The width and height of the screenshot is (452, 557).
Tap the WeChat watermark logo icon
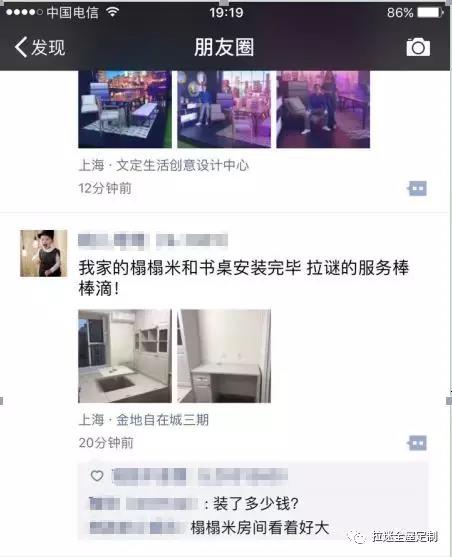tap(357, 537)
